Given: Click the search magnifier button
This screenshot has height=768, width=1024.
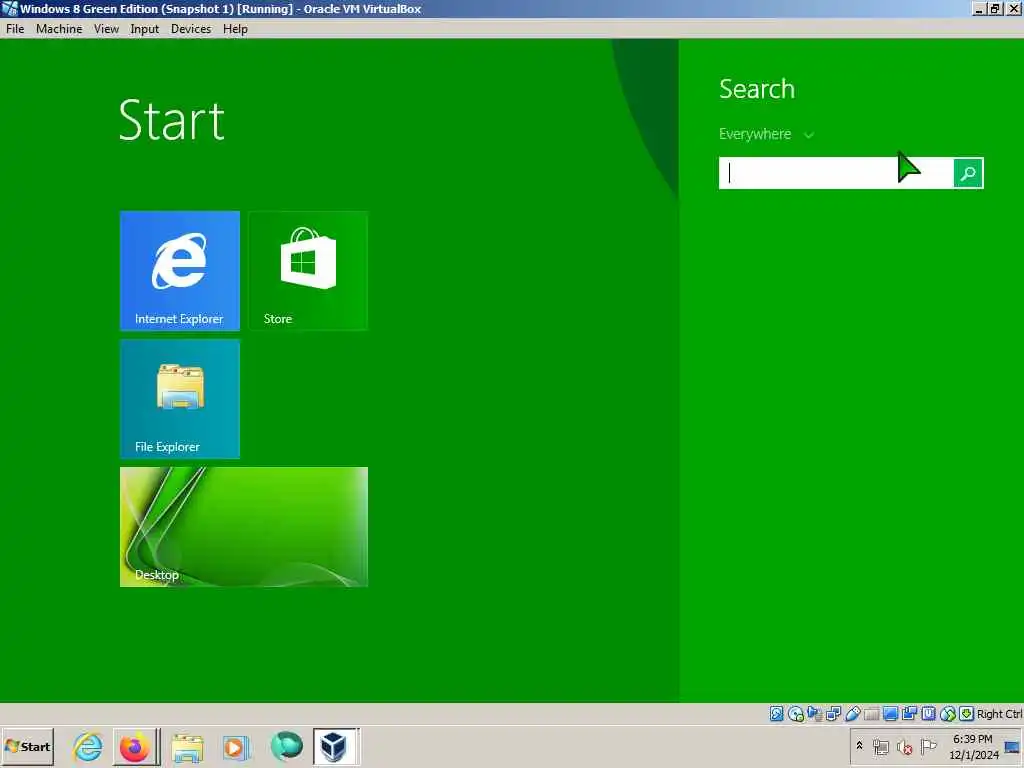Looking at the screenshot, I should pos(968,173).
